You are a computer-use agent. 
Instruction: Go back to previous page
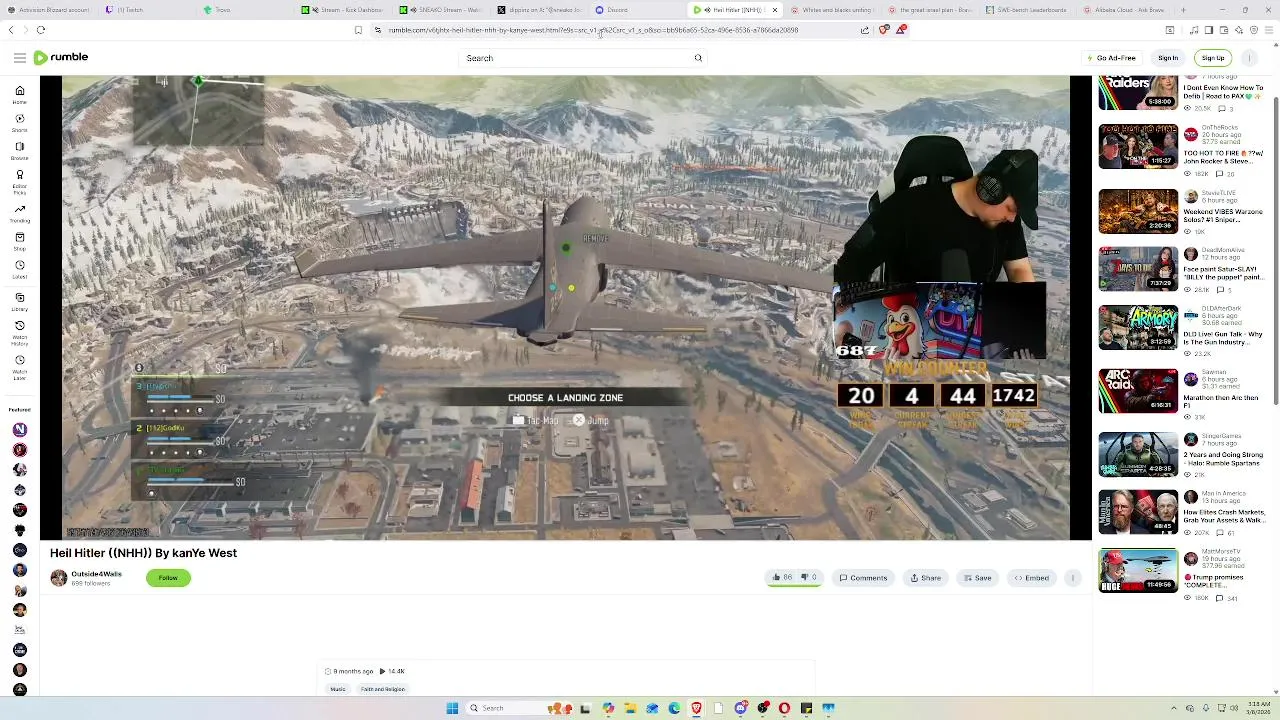11,30
